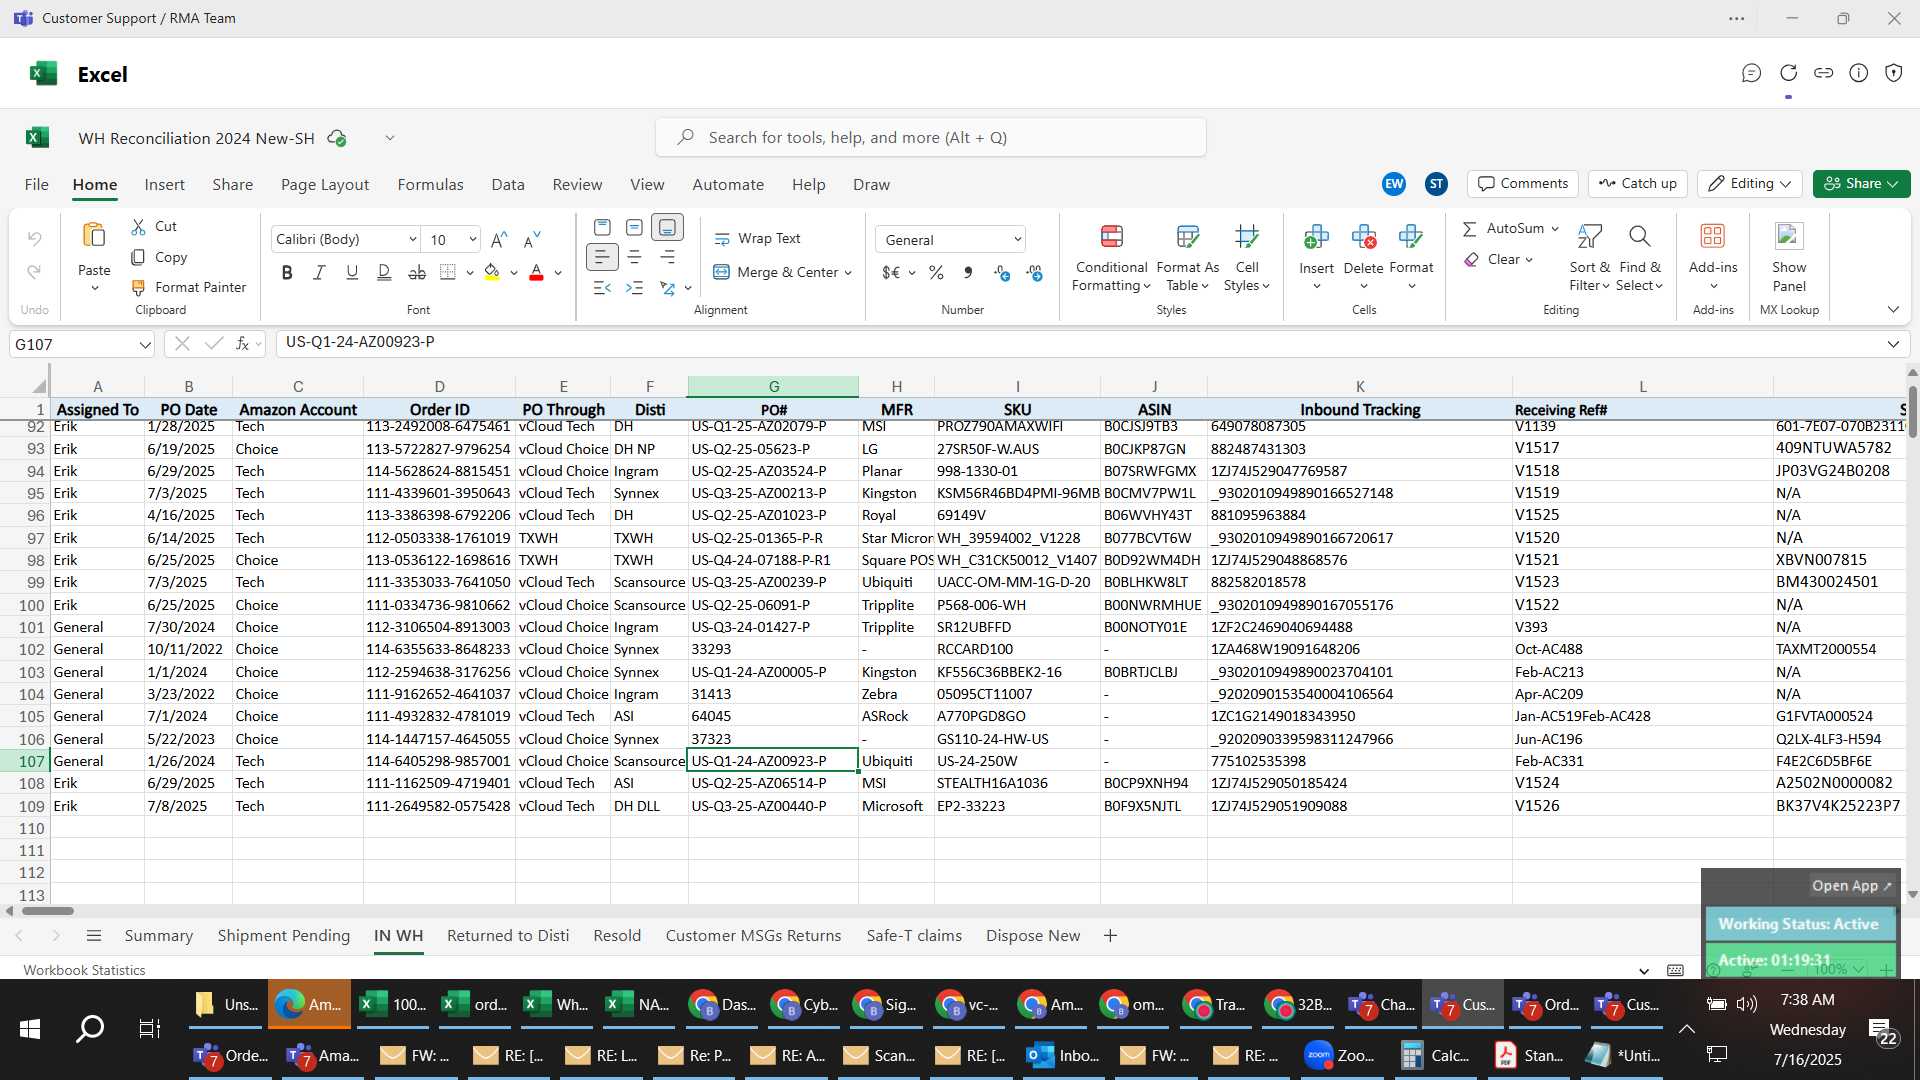Click the Undo arrow
The width and height of the screenshot is (1920, 1080).
coord(34,239)
